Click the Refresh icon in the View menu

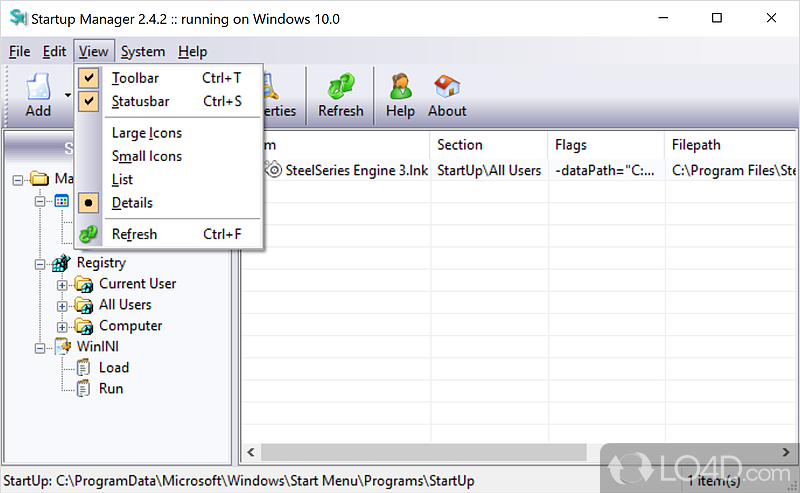[x=88, y=234]
